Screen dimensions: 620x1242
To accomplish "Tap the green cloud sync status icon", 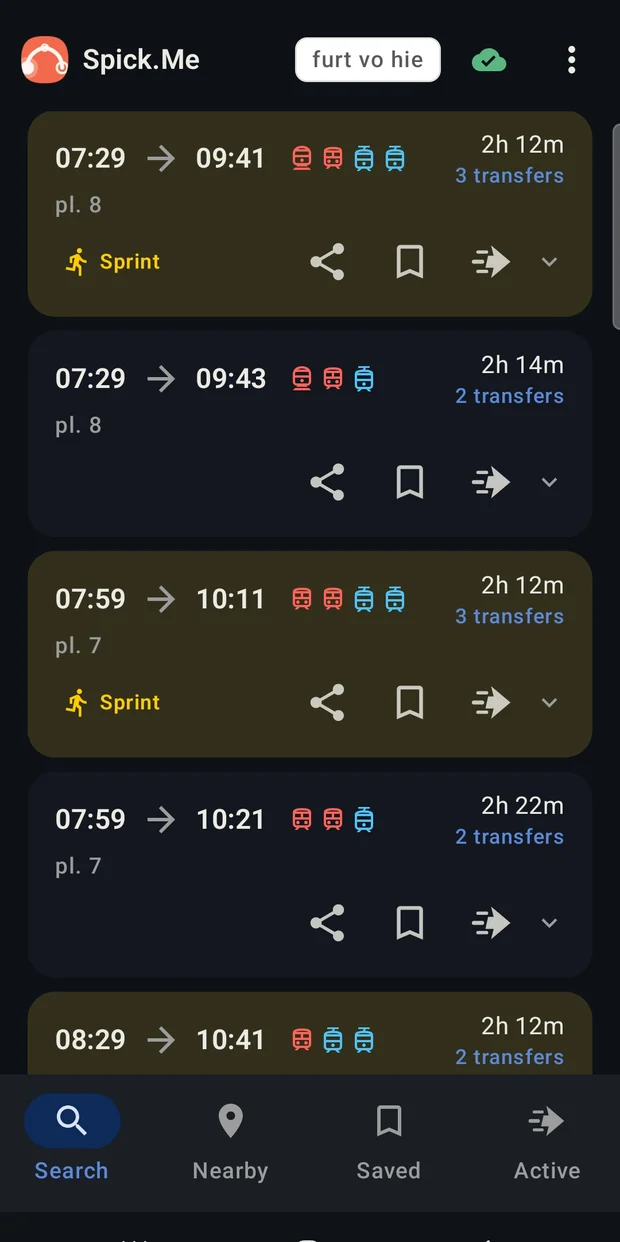I will (489, 60).
